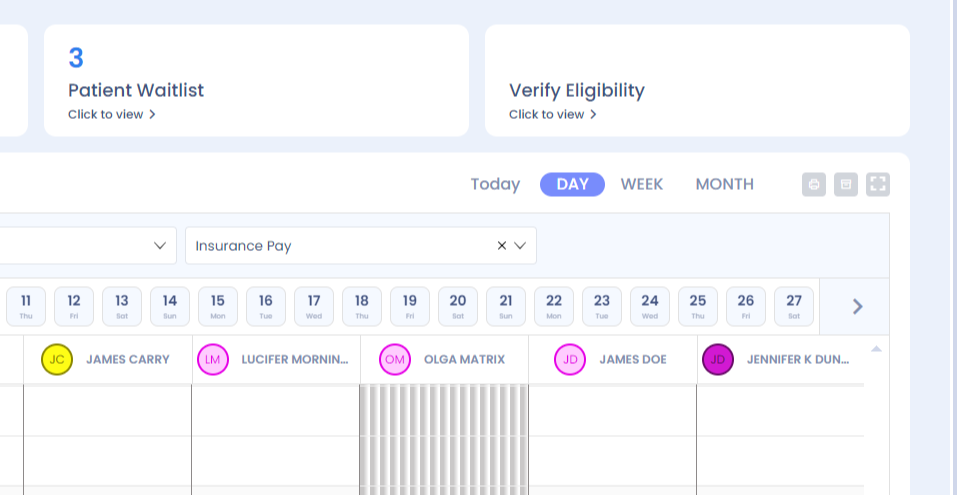Click Jennifer K Dun... purple JD avatar

point(718,360)
